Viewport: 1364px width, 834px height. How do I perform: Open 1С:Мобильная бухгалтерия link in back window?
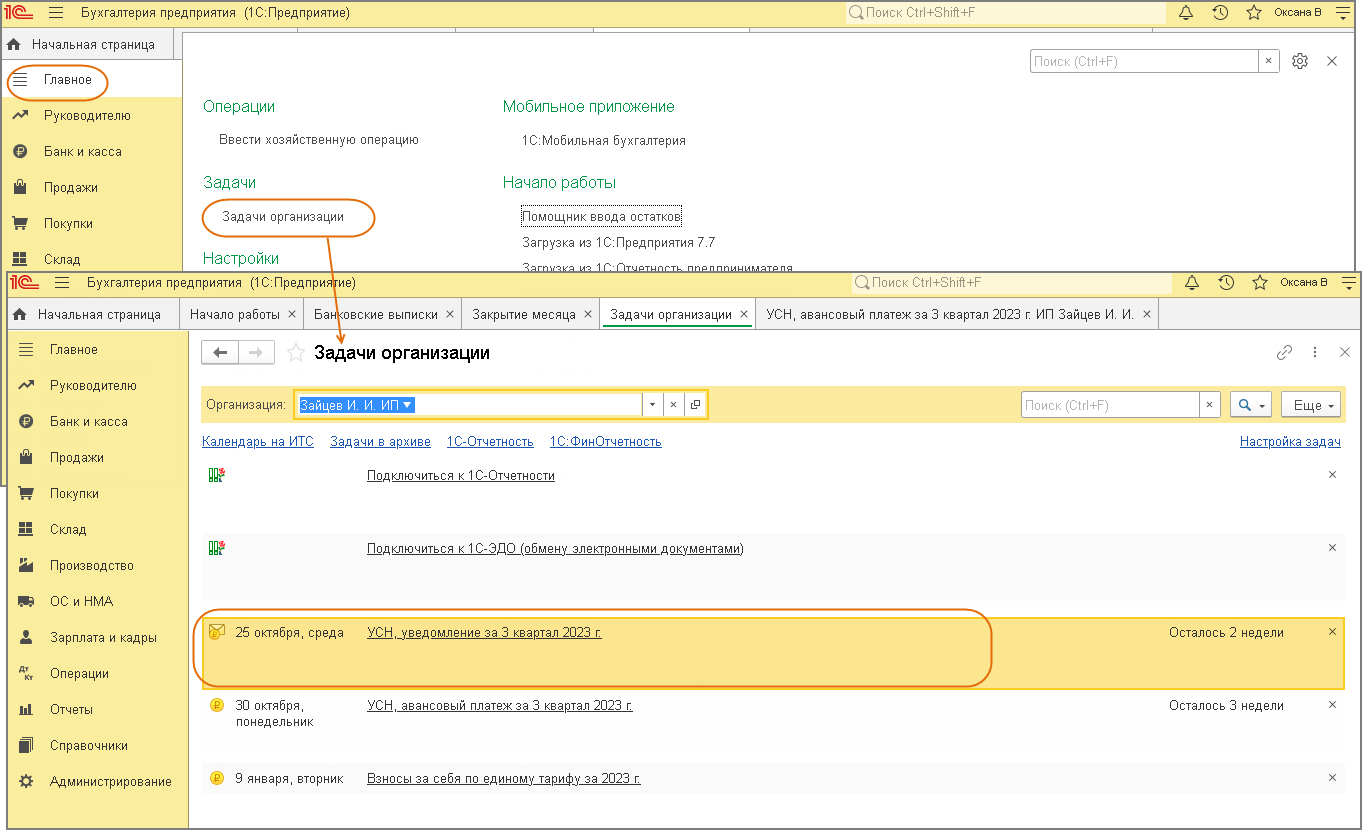(x=604, y=141)
